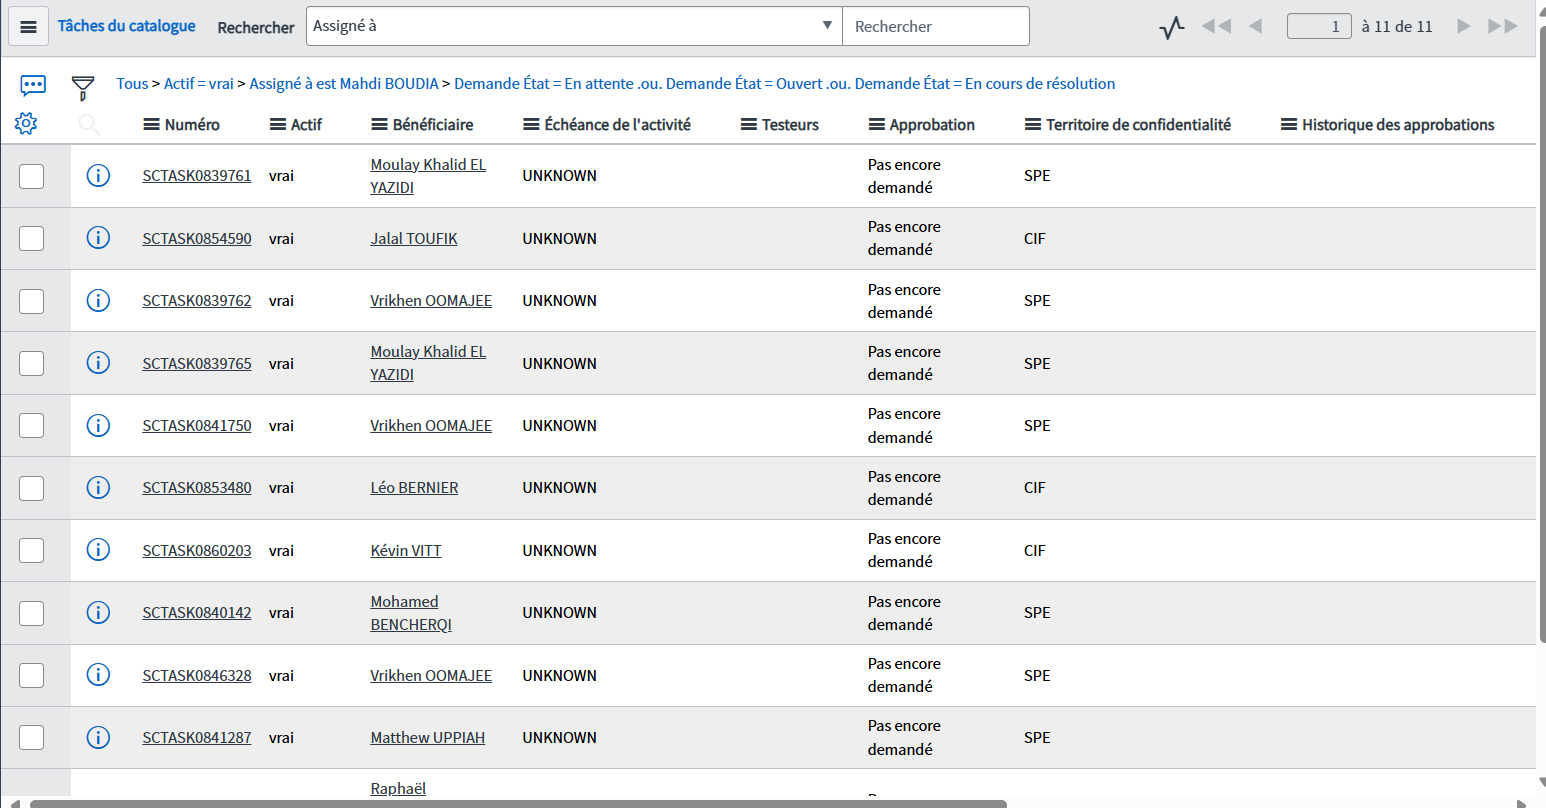Open list personalization gear icon
Image resolution: width=1546 pixels, height=808 pixels.
(26, 124)
